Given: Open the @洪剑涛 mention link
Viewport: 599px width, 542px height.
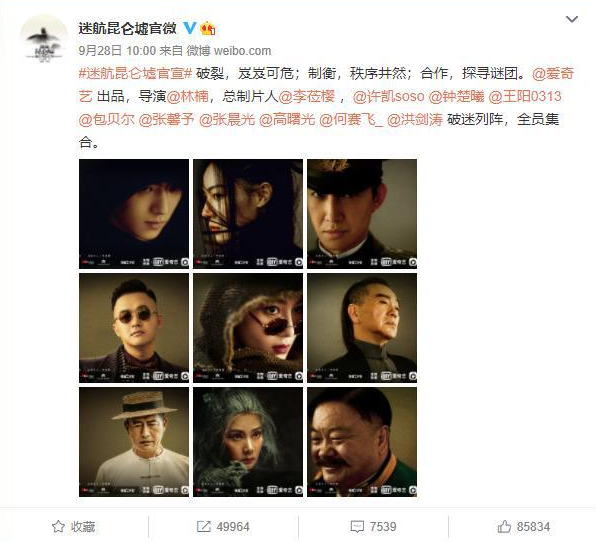Looking at the screenshot, I should (415, 120).
